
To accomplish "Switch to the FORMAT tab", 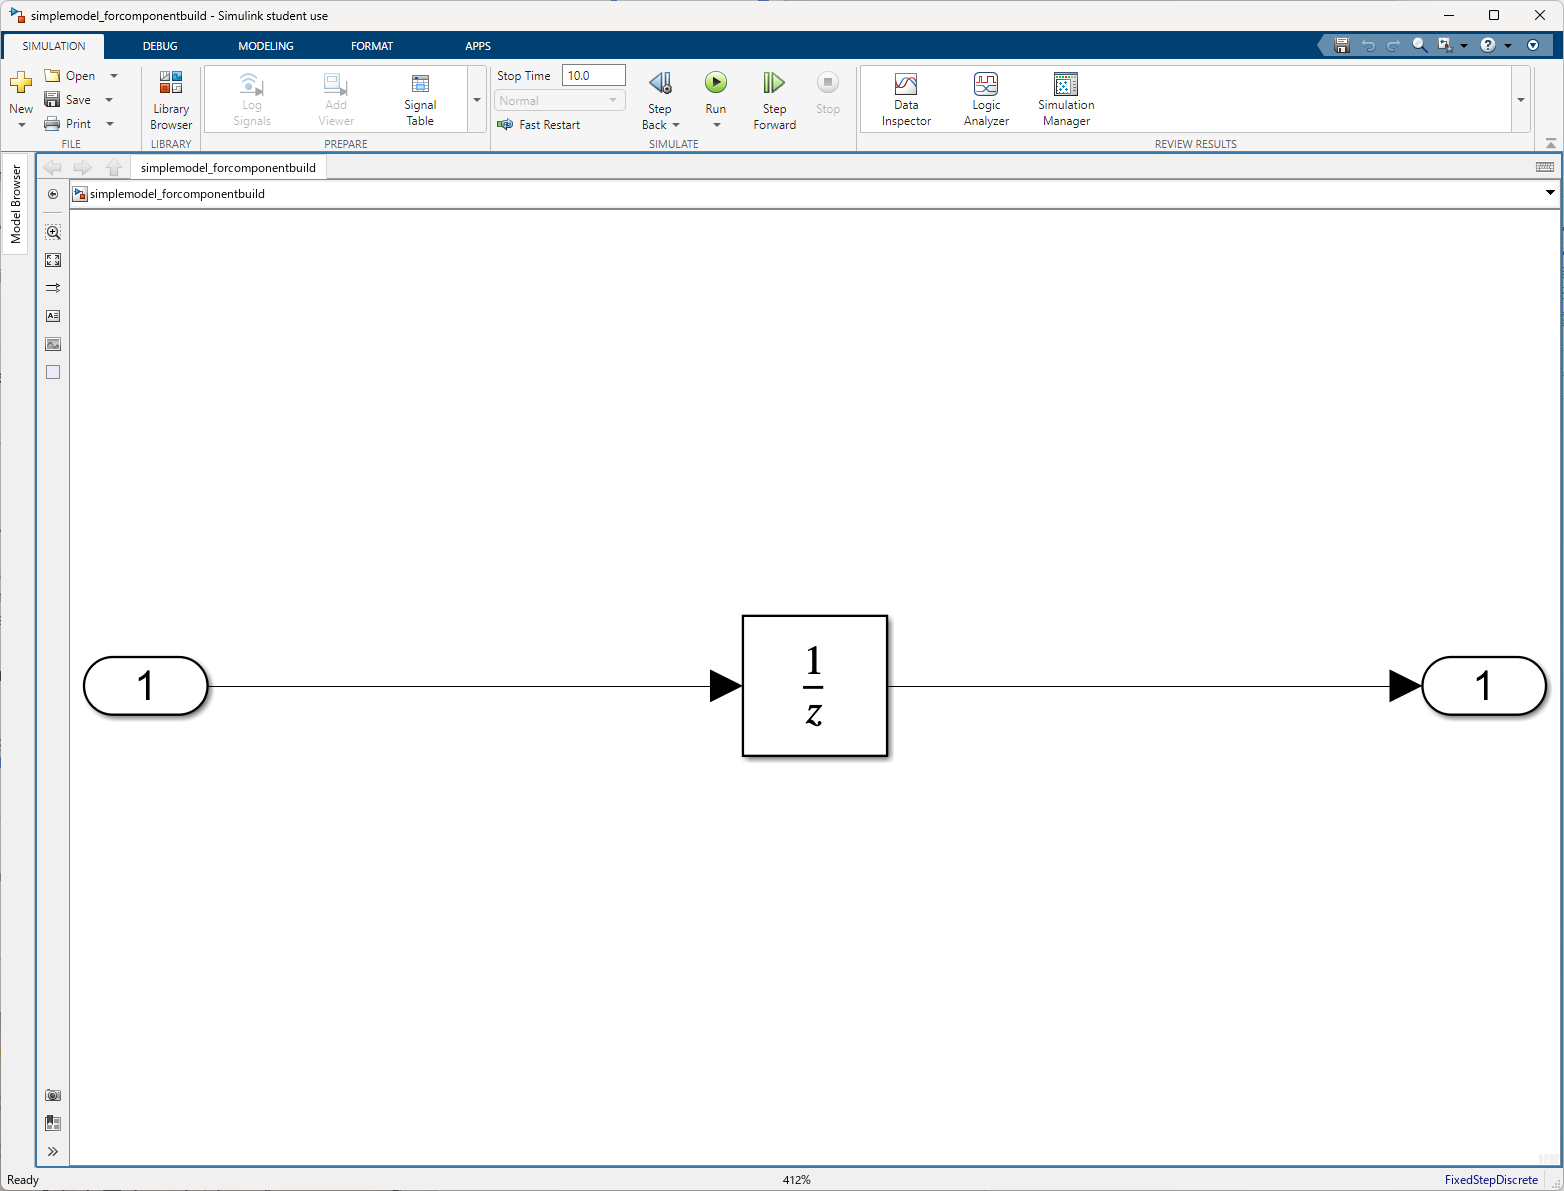I will pyautogui.click(x=372, y=46).
